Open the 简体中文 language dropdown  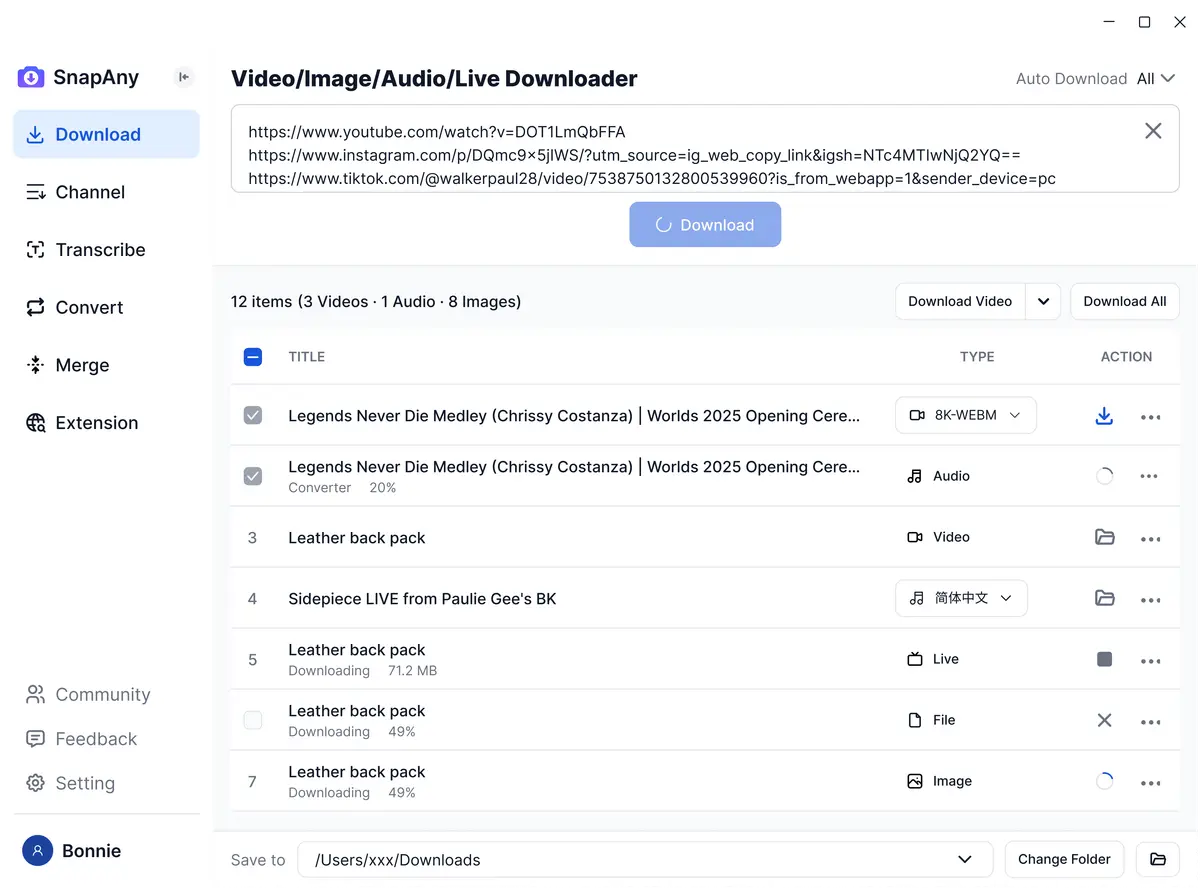click(961, 598)
